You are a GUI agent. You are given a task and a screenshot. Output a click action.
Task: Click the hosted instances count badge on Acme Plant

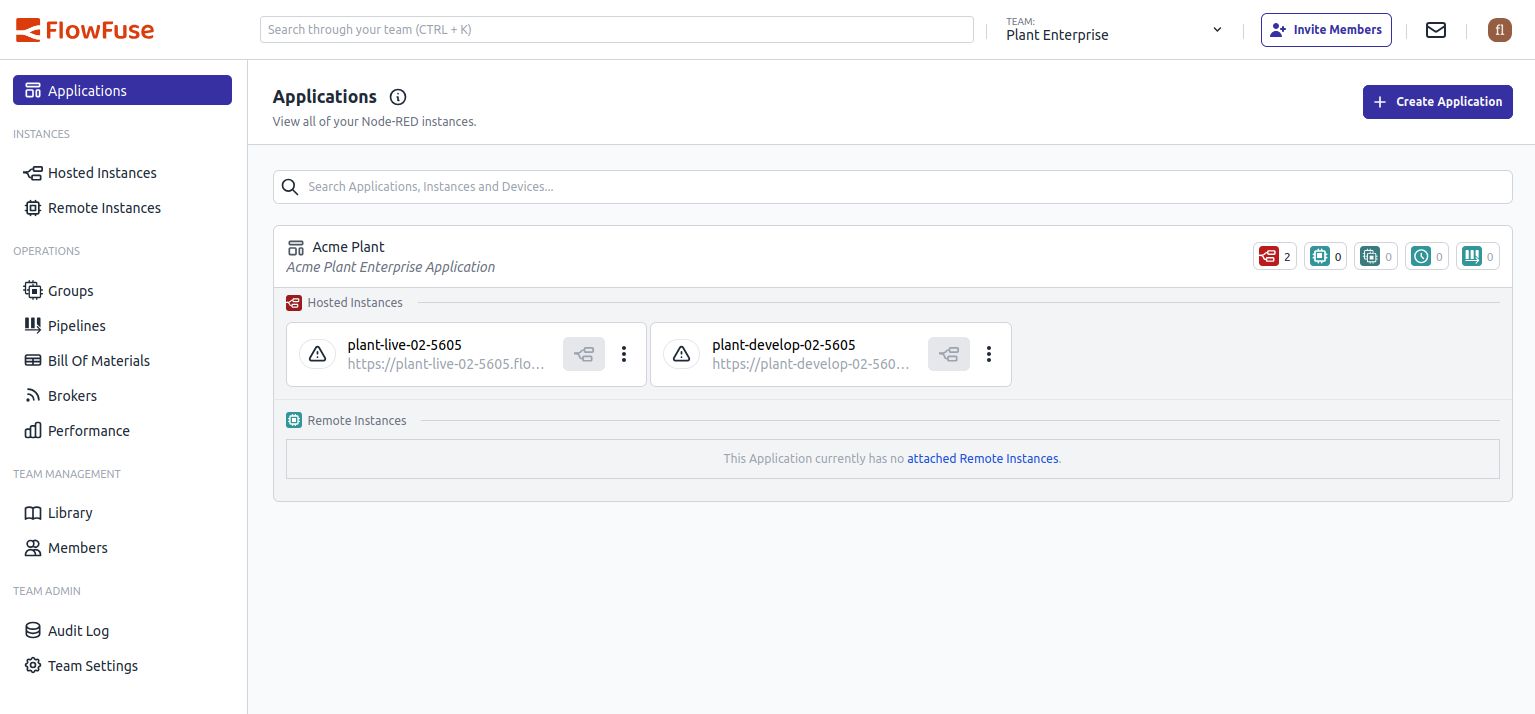coord(1274,256)
